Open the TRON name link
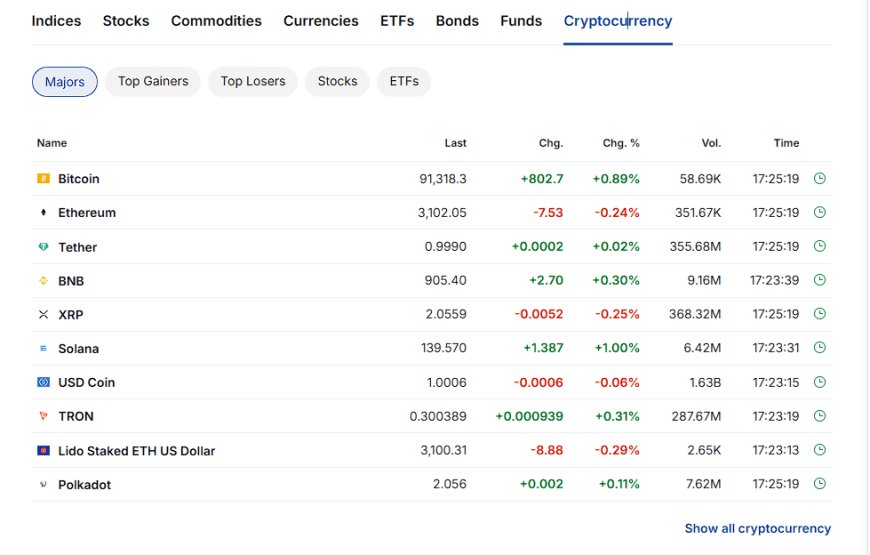This screenshot has width=870, height=555. pyautogui.click(x=76, y=416)
